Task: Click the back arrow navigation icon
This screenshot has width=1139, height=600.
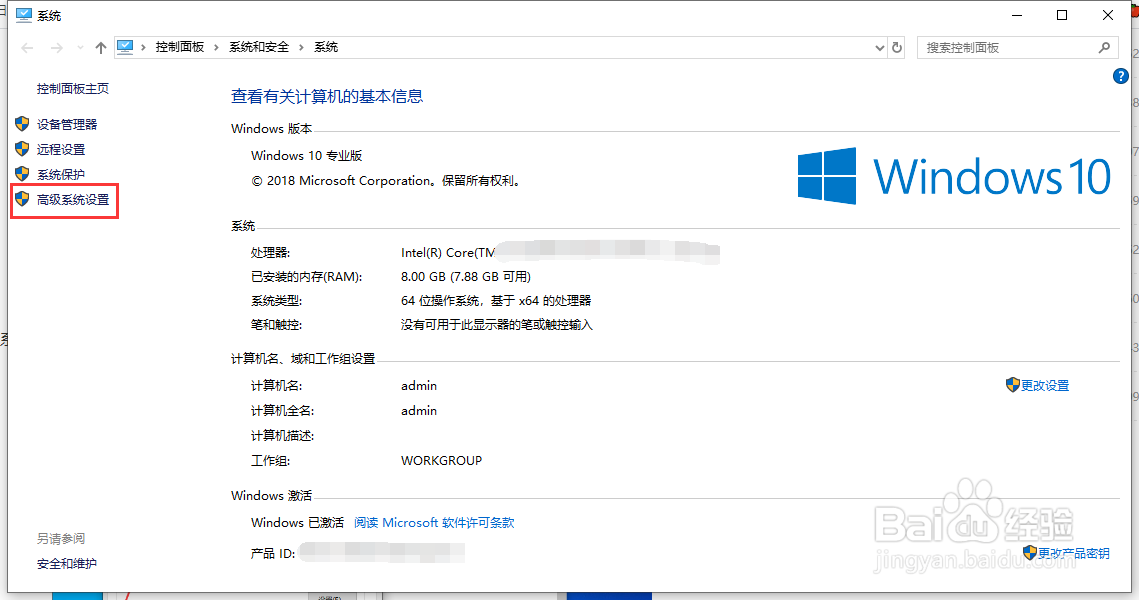Action: (x=27, y=47)
